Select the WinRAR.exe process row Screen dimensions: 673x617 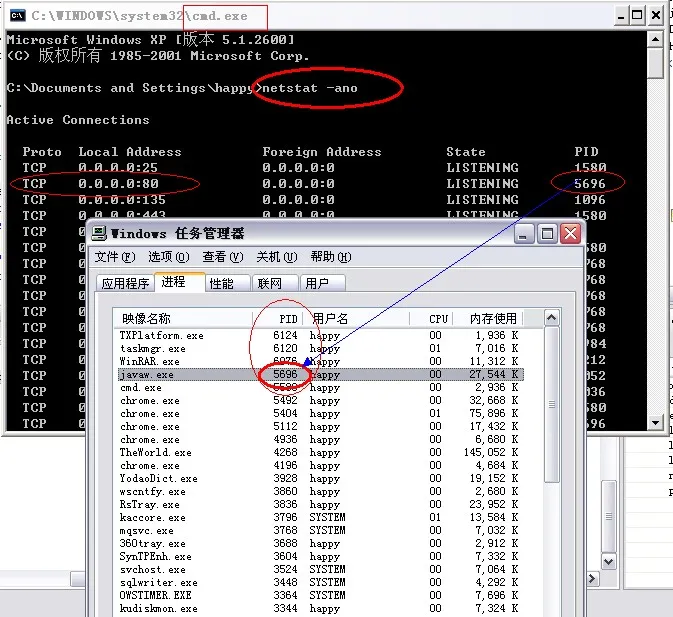(321, 361)
